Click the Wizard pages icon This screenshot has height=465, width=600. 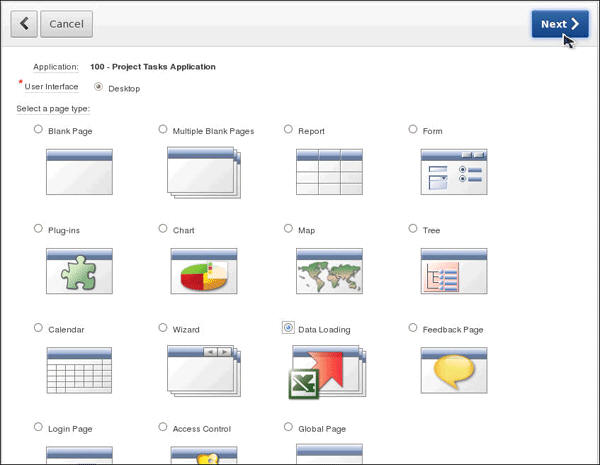(204, 371)
